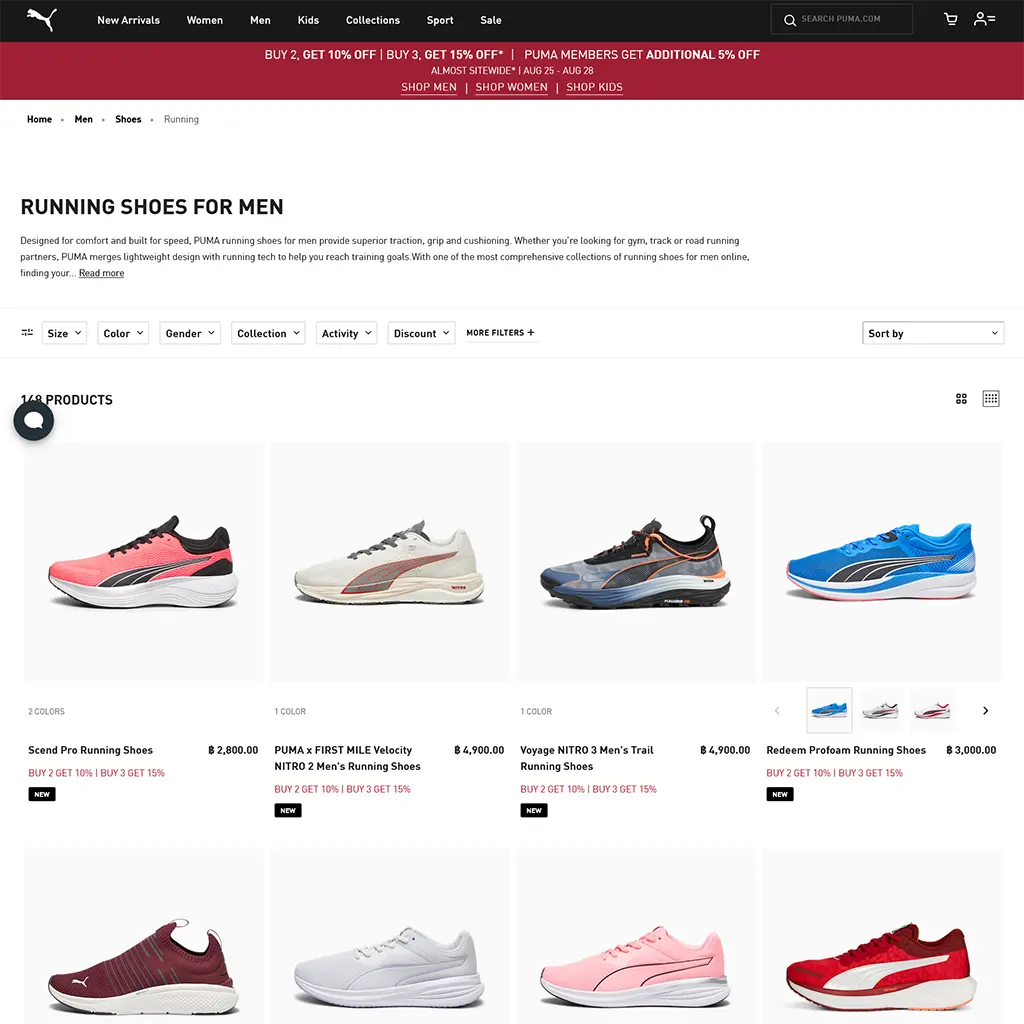The width and height of the screenshot is (1024, 1024).
Task: Open the Voyage NITRO 3 trail shoe image
Action: tap(635, 562)
